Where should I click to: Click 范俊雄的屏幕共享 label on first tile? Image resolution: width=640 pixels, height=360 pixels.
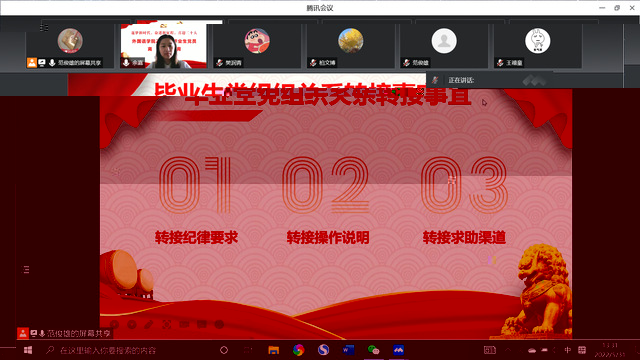pos(79,63)
